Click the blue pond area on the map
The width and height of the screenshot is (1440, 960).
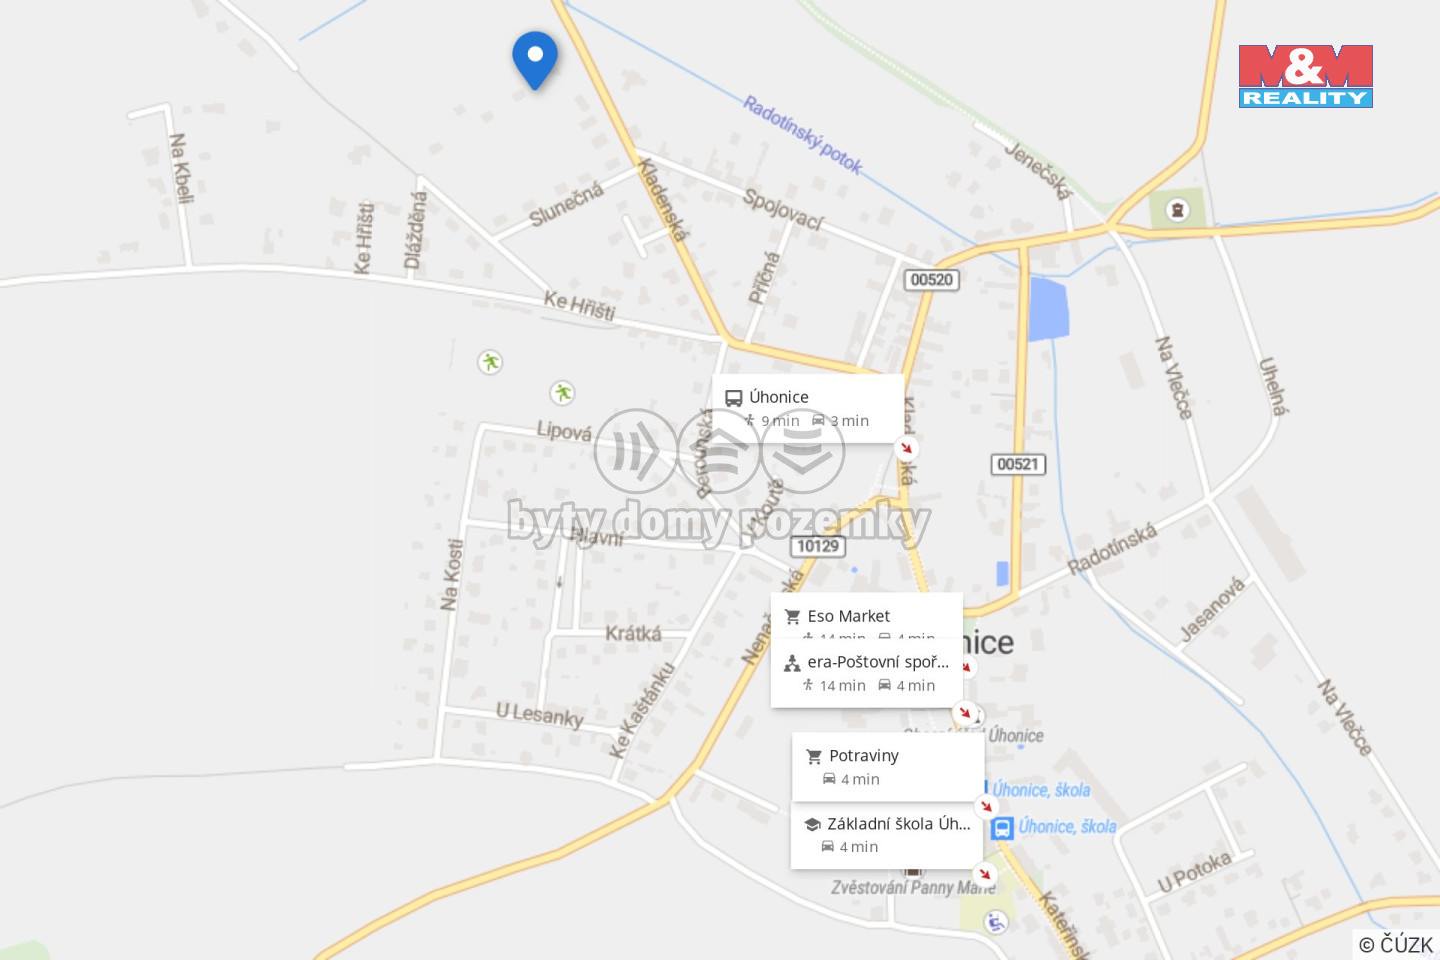click(x=1049, y=310)
